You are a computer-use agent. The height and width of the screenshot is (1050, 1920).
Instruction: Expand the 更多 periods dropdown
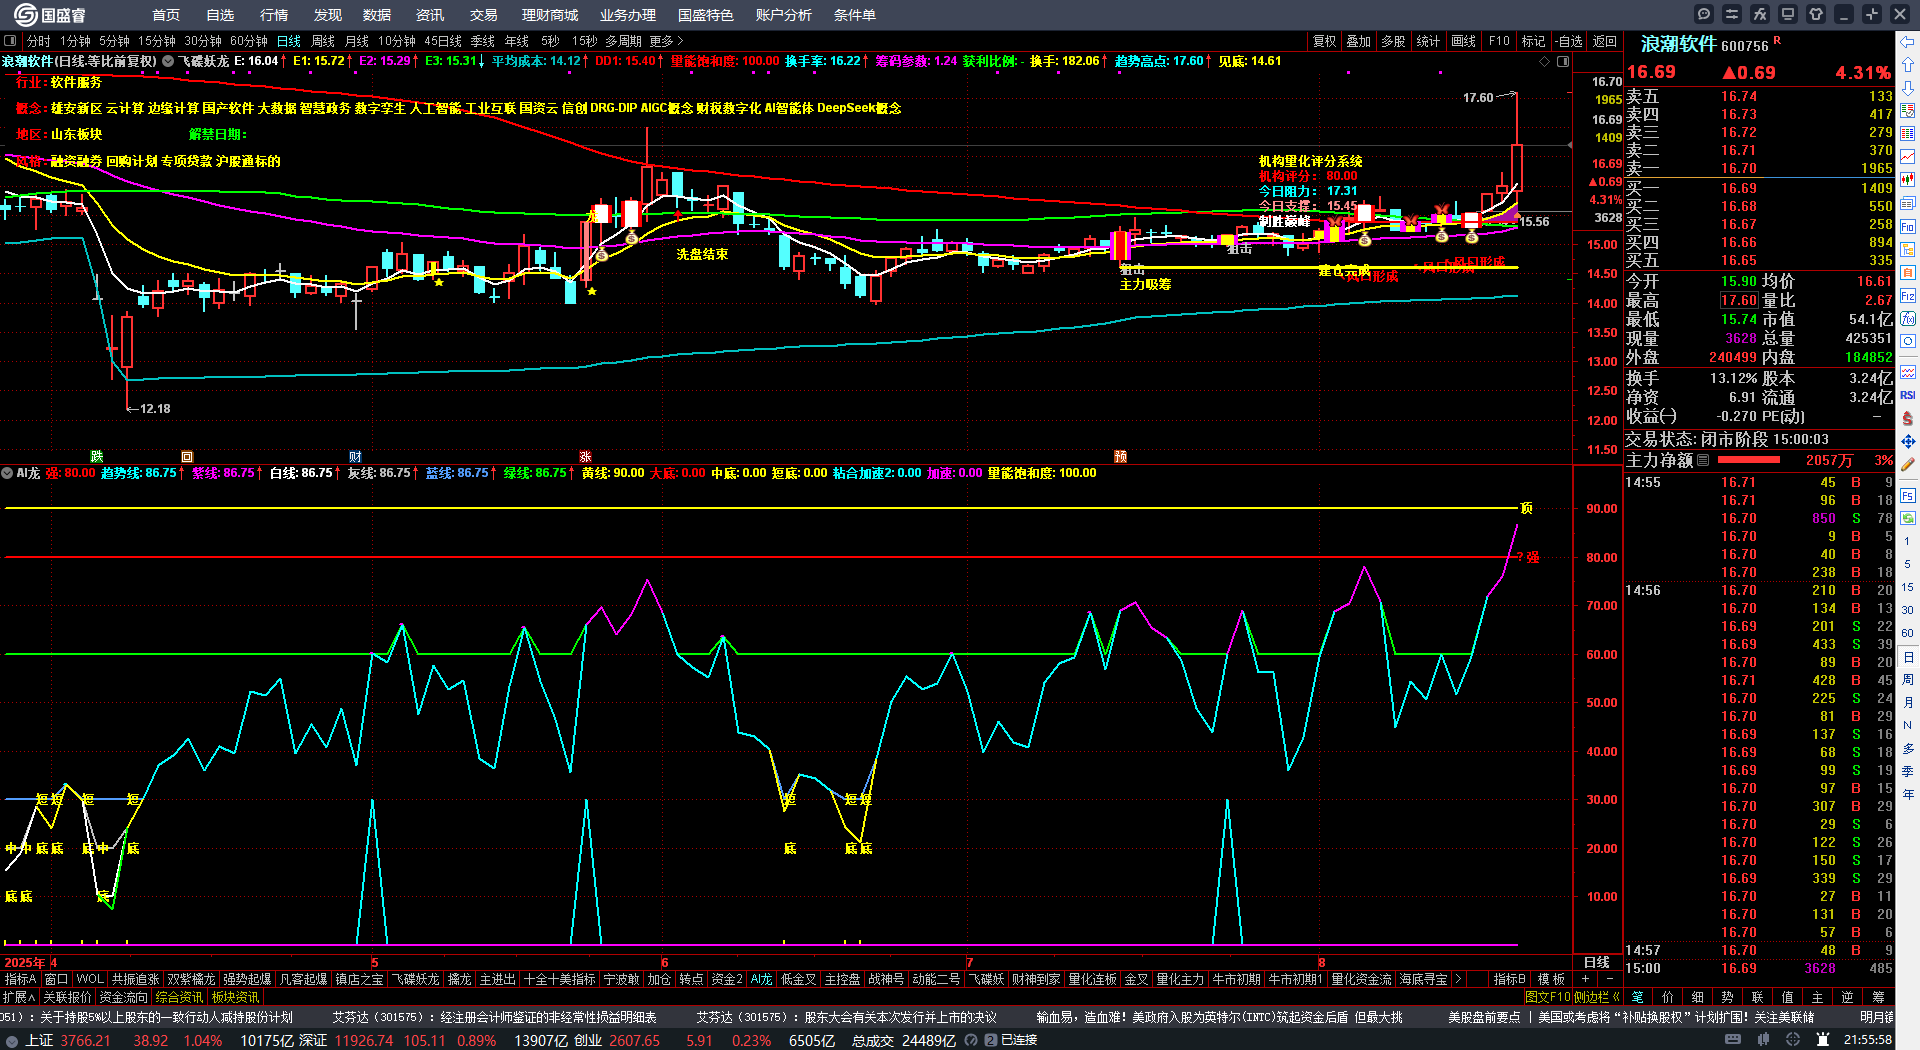667,41
